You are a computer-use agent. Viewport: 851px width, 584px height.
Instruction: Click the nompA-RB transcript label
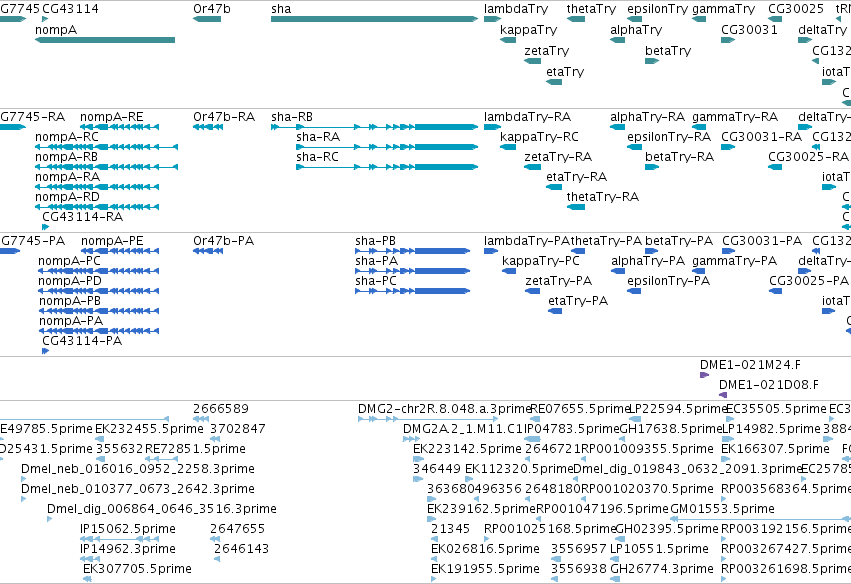(66, 157)
